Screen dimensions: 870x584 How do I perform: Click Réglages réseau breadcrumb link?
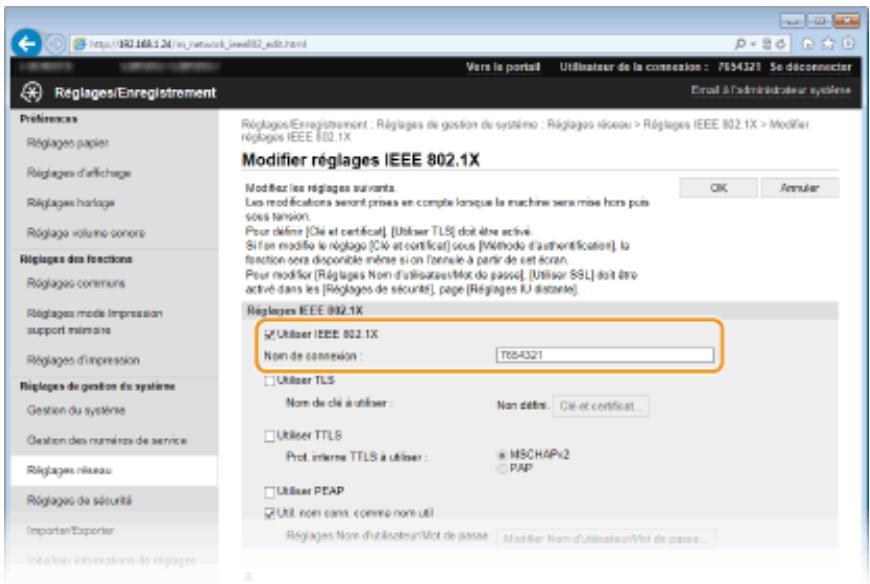pyautogui.click(x=589, y=124)
